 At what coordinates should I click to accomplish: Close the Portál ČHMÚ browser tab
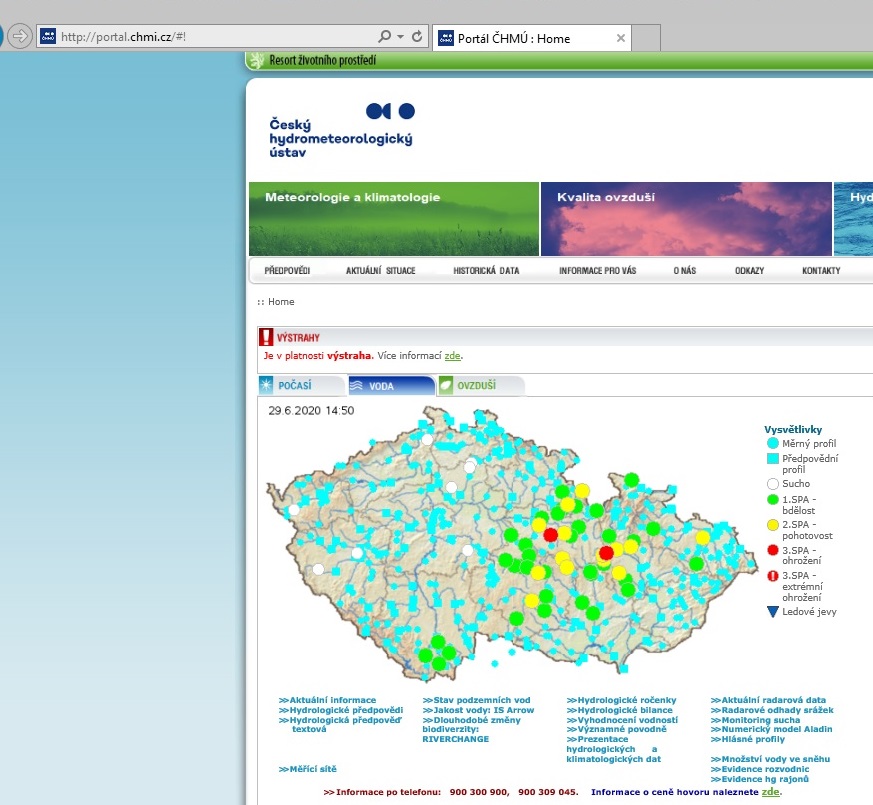(x=620, y=38)
